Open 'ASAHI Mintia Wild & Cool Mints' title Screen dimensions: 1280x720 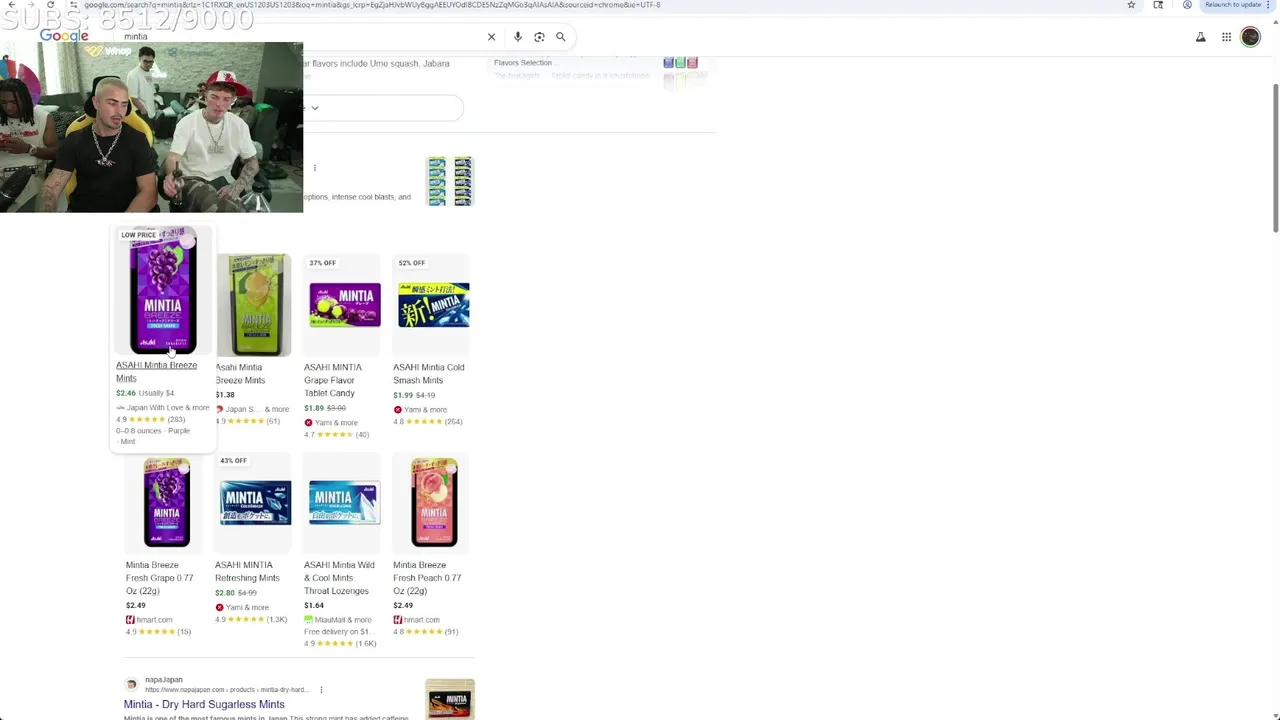click(339, 578)
